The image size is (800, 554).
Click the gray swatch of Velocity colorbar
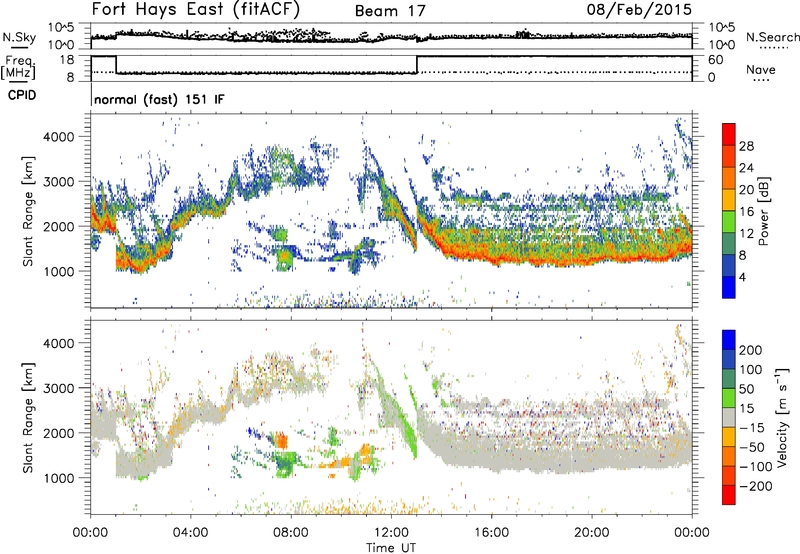pos(729,417)
